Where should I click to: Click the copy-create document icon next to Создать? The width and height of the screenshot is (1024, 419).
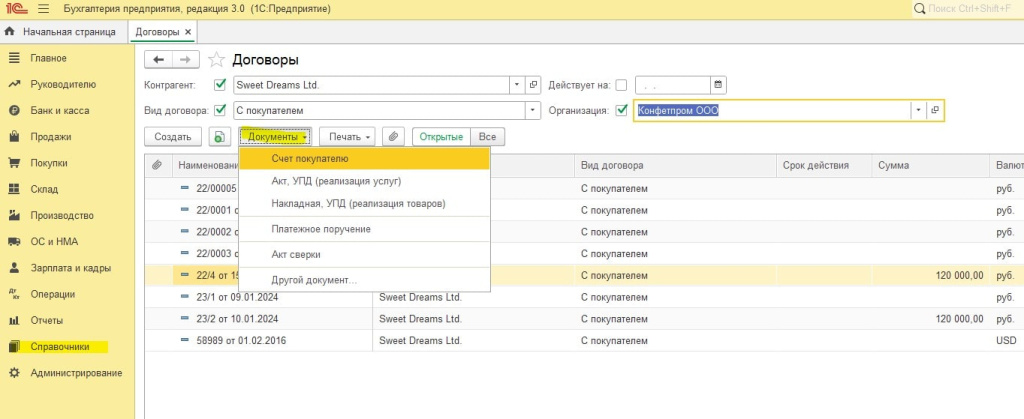click(x=219, y=136)
